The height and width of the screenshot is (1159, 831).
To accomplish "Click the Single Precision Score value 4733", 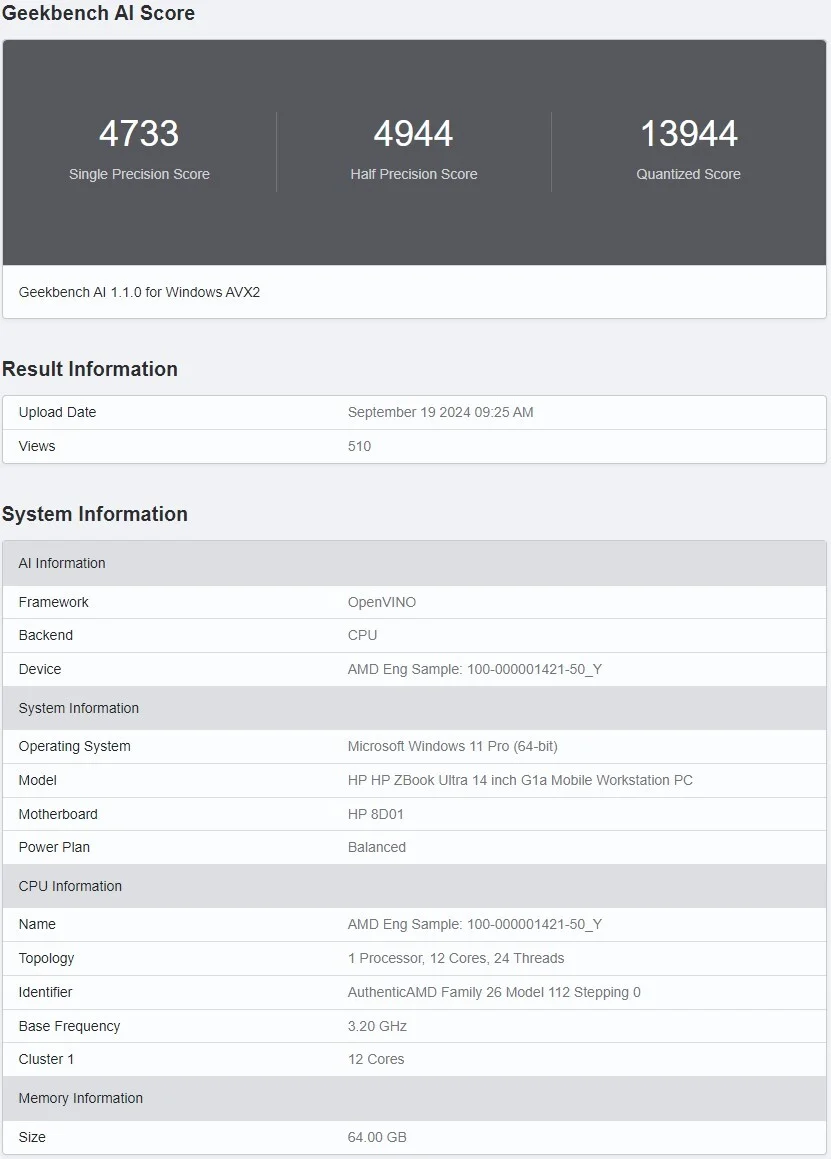I will tap(139, 133).
